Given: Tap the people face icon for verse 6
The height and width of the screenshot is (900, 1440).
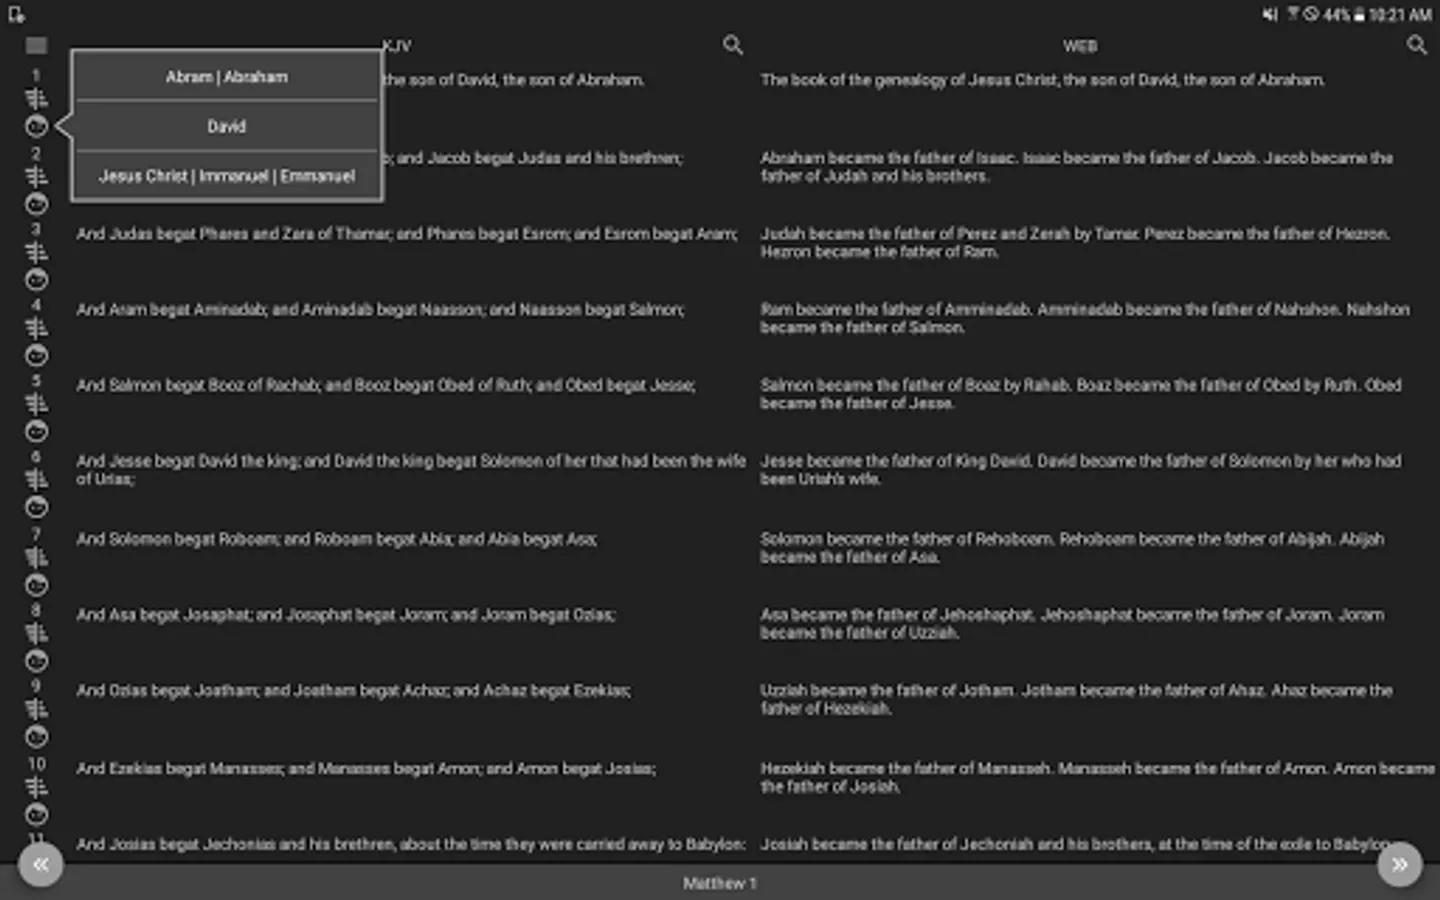Looking at the screenshot, I should coord(36,508).
